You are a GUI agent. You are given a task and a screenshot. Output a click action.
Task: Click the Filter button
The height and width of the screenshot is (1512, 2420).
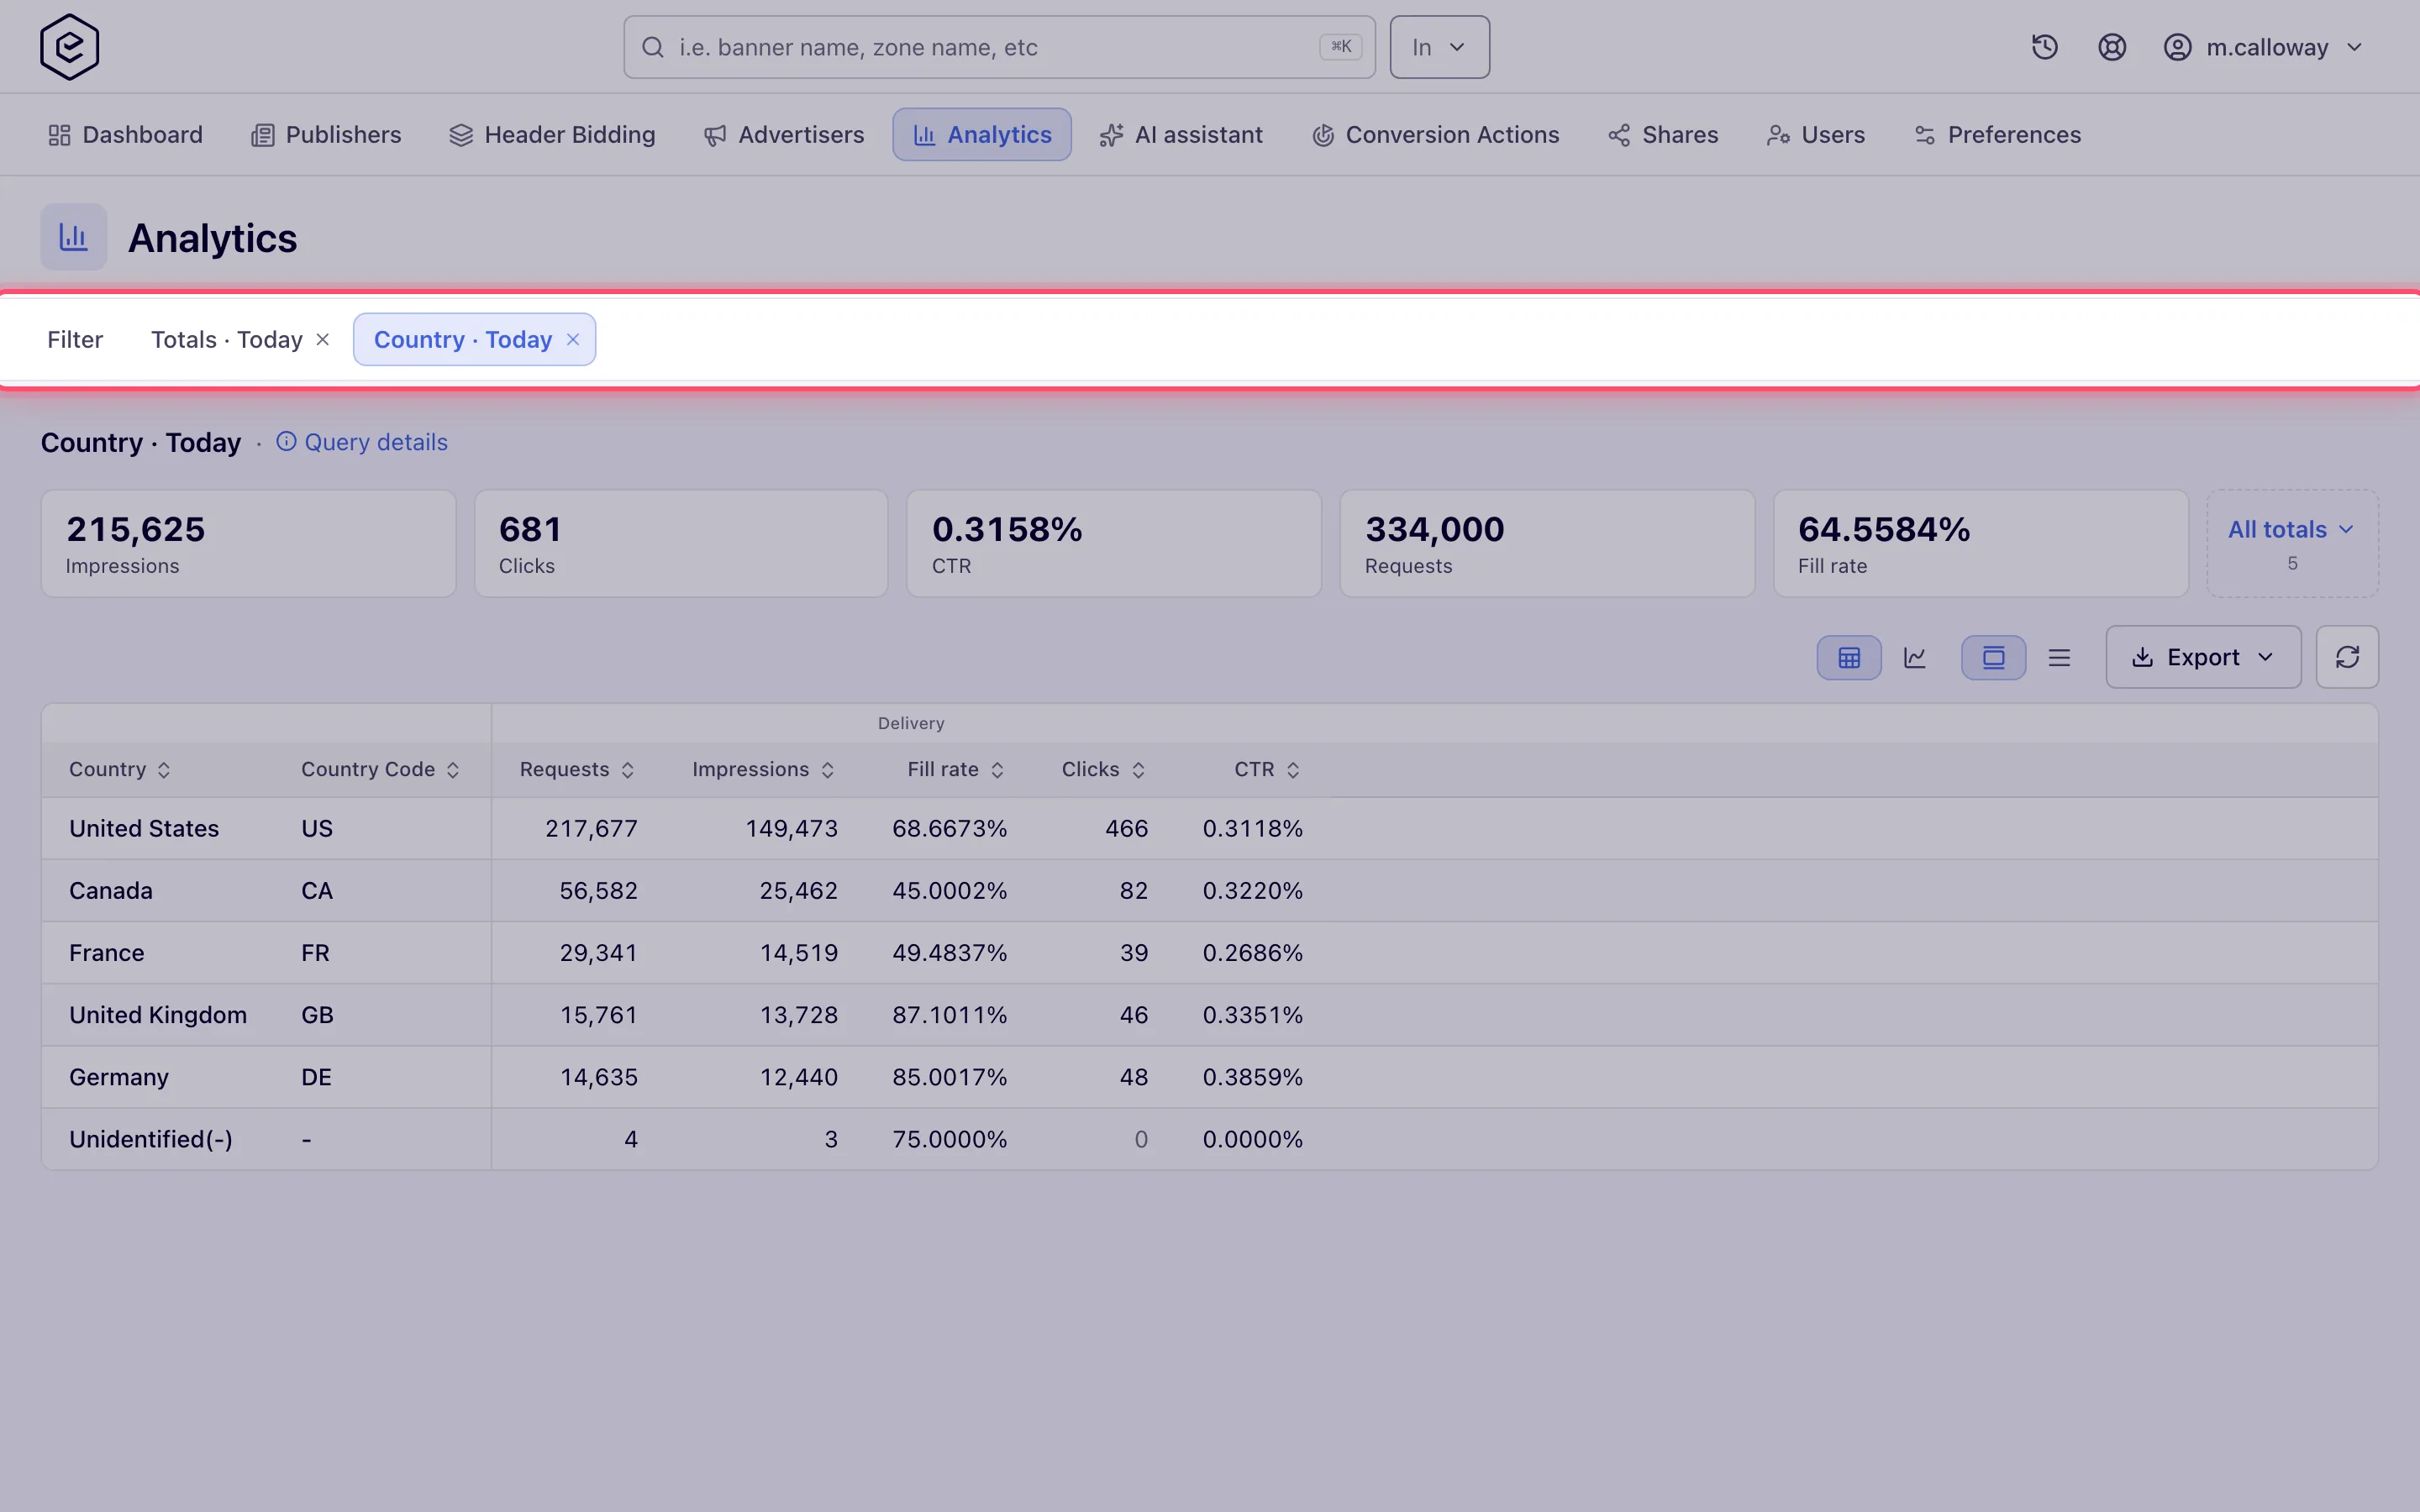tap(75, 339)
